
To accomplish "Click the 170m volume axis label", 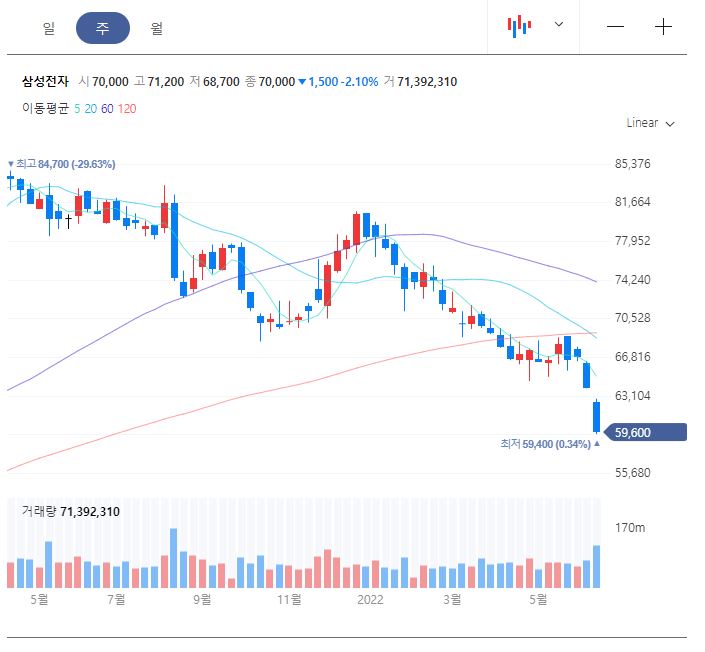I will pyautogui.click(x=630, y=527).
